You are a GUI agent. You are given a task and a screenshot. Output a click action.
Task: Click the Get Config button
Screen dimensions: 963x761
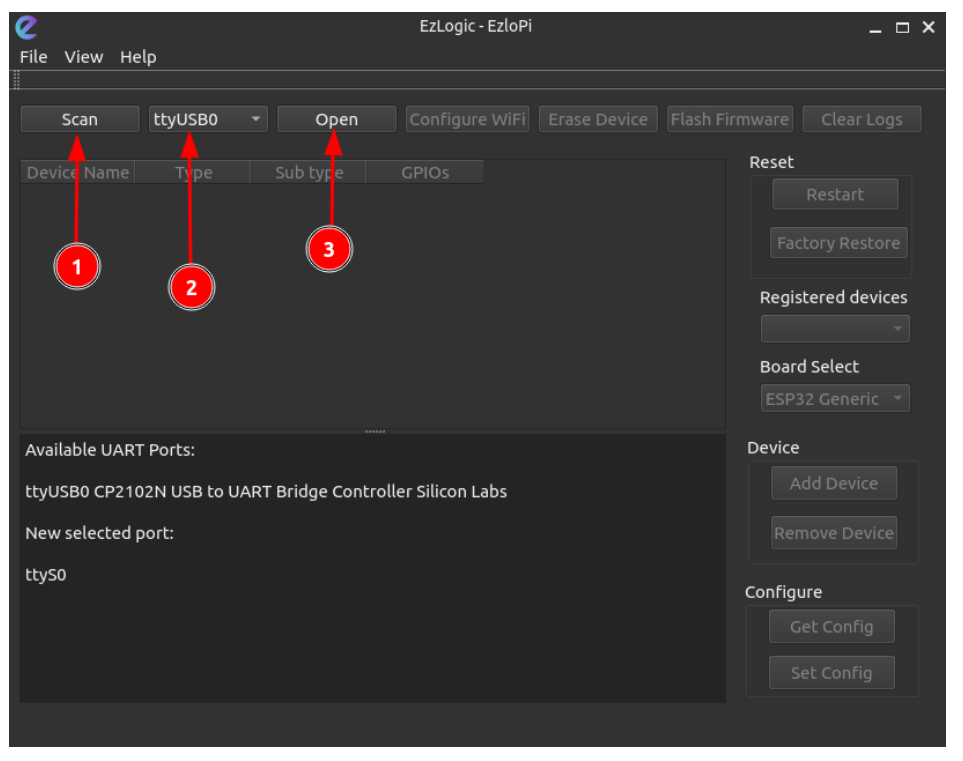832,626
